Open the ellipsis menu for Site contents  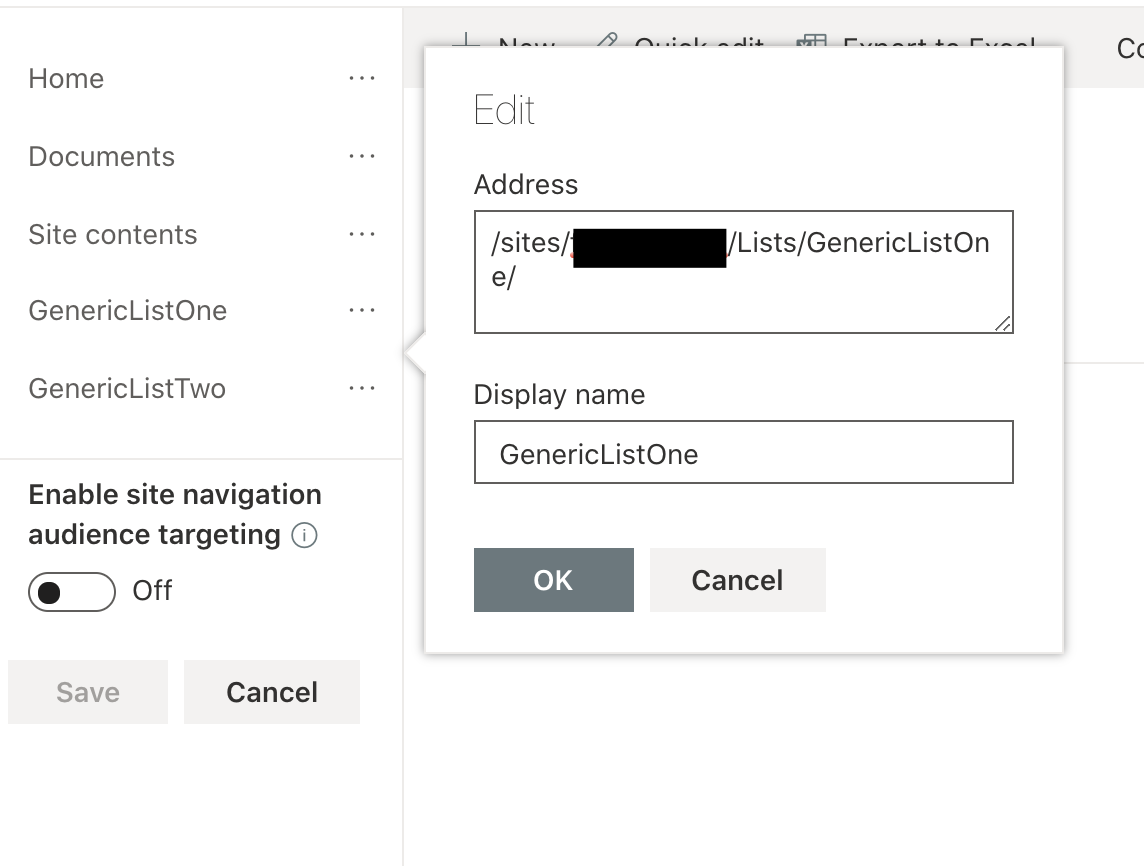click(362, 234)
